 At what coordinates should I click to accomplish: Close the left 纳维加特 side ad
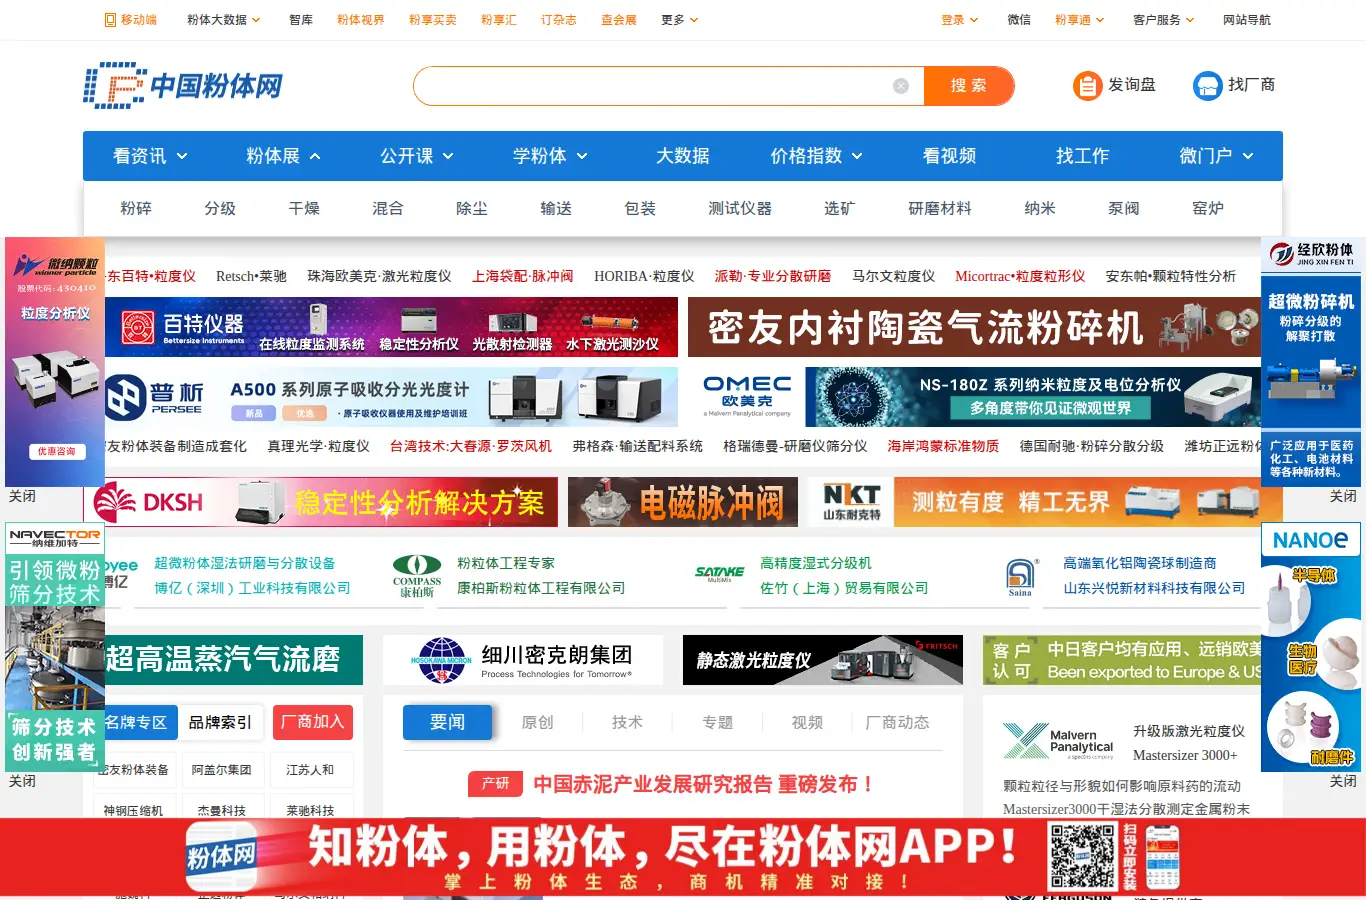click(x=22, y=781)
